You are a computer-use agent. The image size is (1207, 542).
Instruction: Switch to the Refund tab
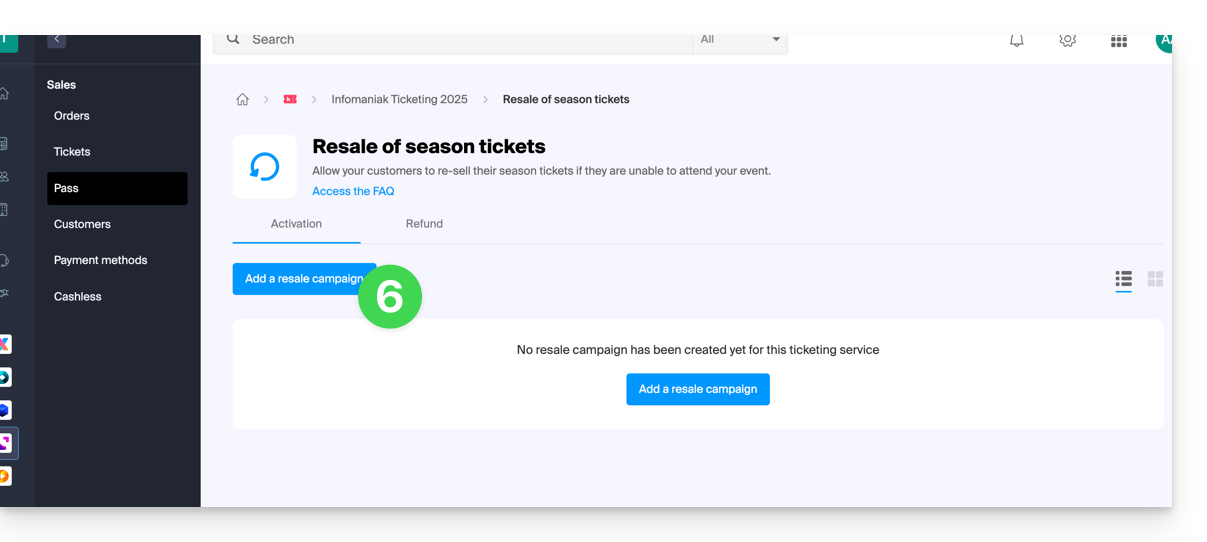pos(424,224)
